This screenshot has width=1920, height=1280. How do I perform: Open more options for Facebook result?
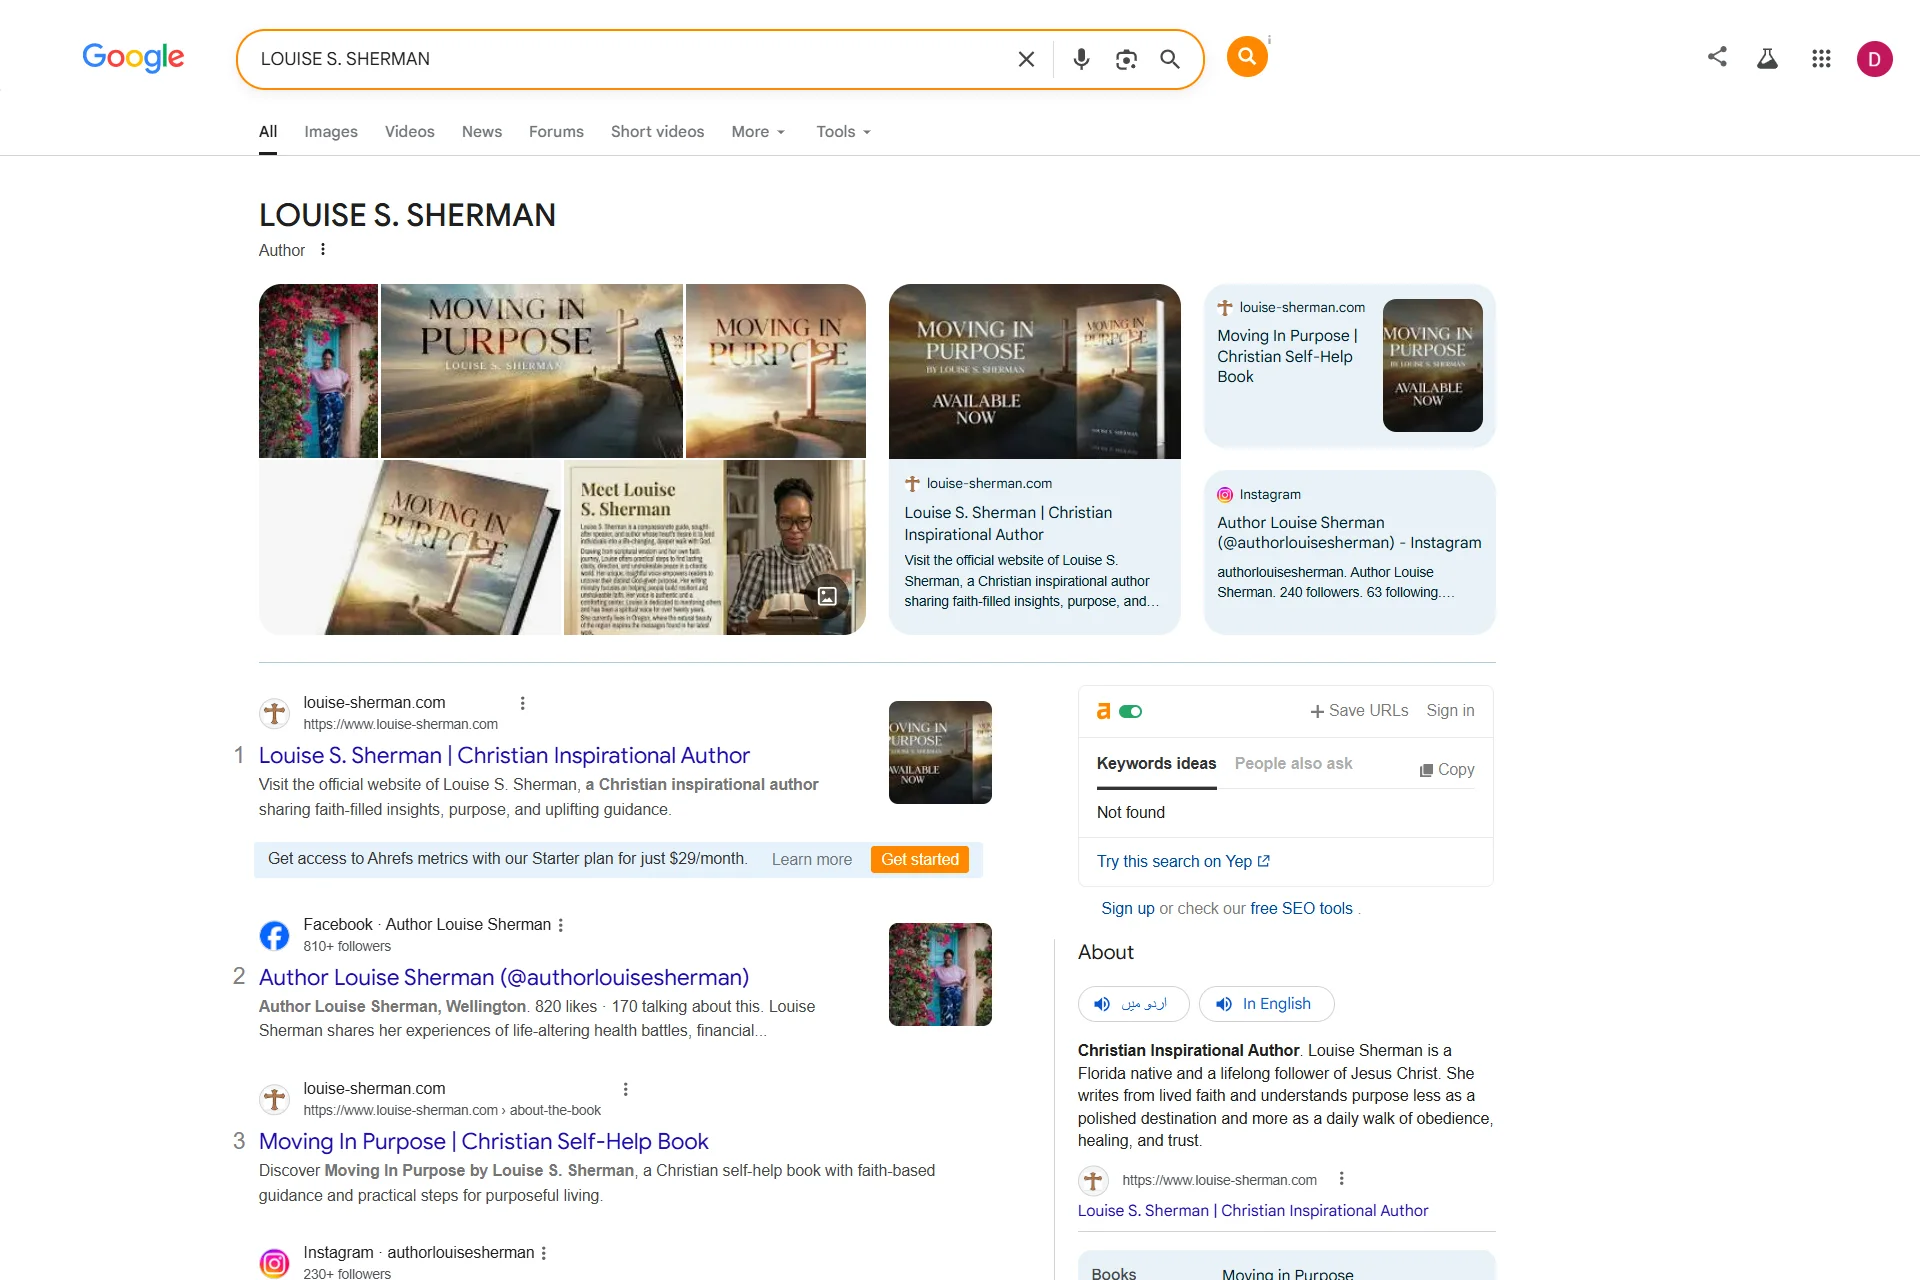[x=561, y=925]
